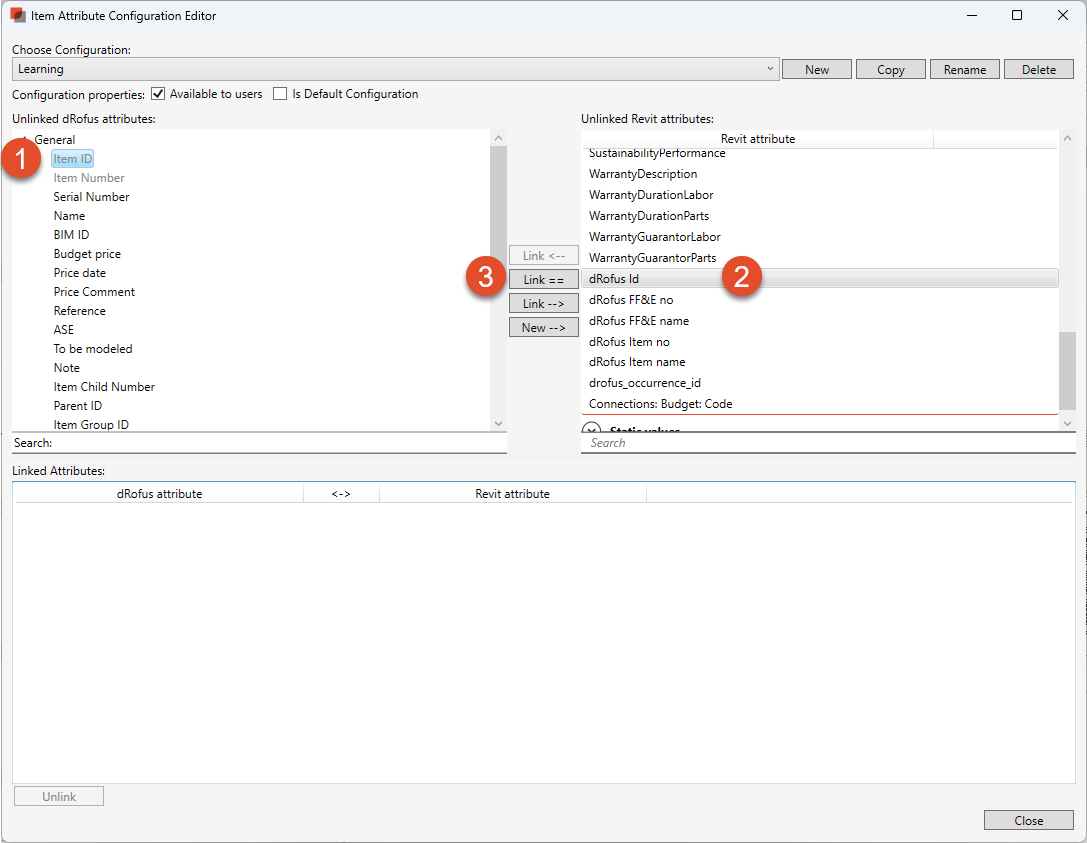This screenshot has height=843, width=1087.
Task: Delete the Learning configuration
Action: click(x=1038, y=69)
